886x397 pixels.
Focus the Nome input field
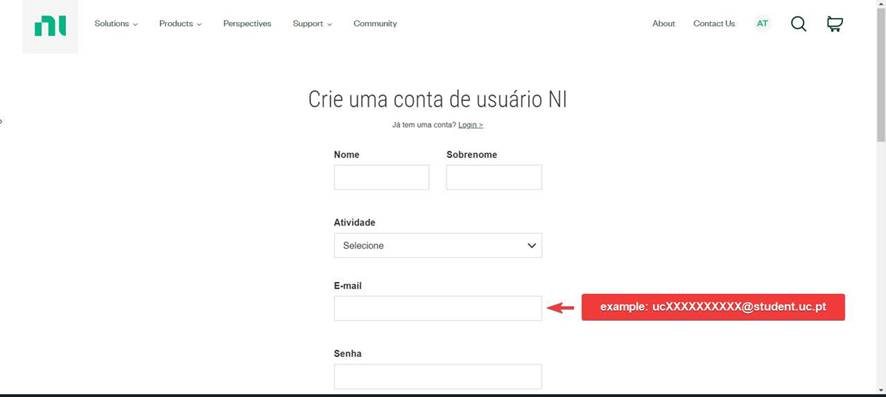click(x=381, y=177)
